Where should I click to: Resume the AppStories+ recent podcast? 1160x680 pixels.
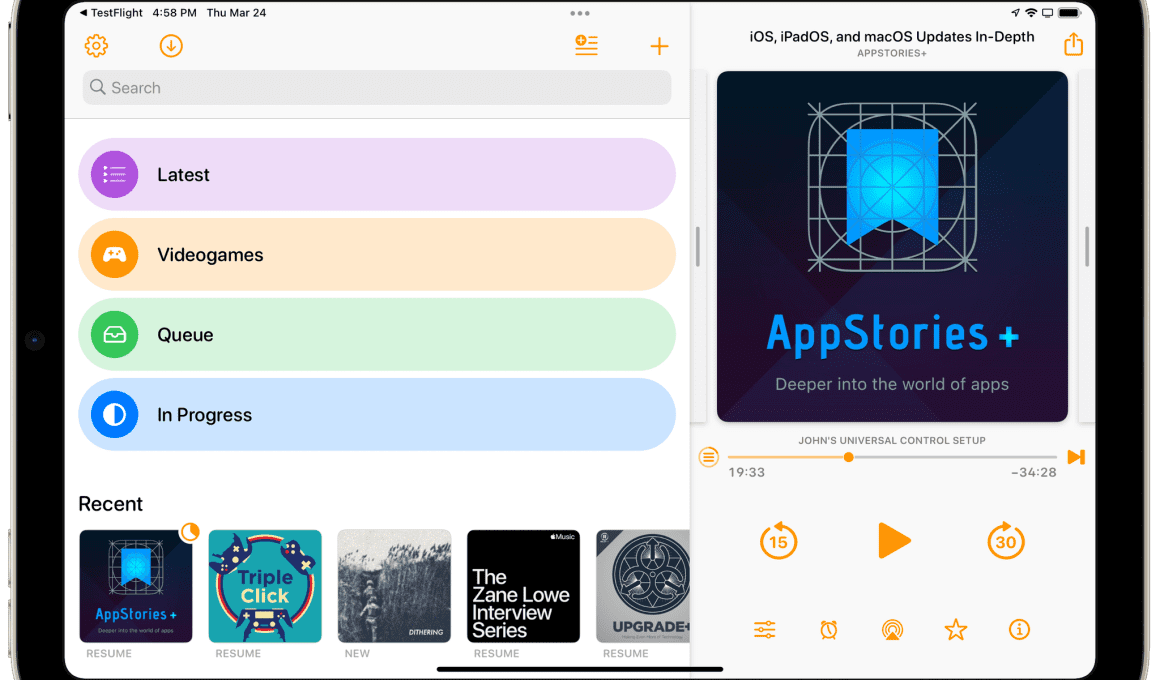point(136,586)
